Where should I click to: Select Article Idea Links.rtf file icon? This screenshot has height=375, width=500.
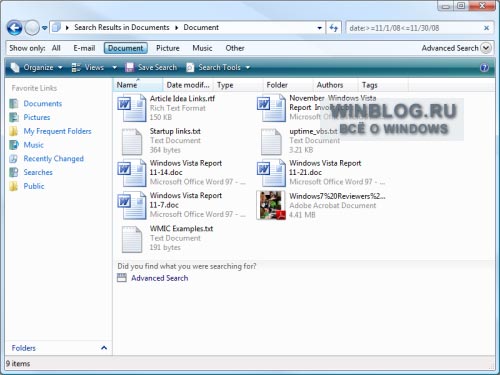tap(132, 107)
